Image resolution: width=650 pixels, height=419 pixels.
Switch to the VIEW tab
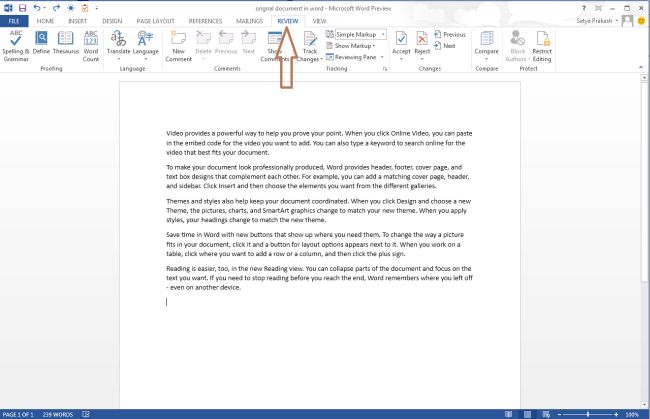tap(319, 21)
